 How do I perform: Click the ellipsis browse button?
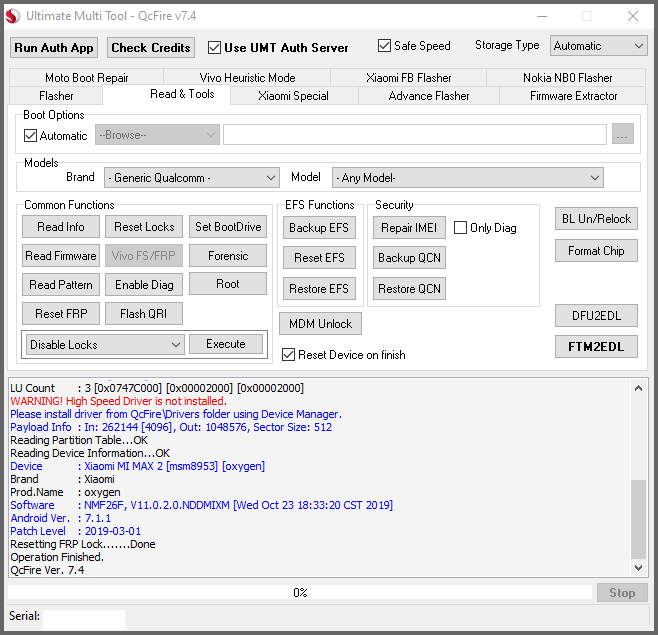pyautogui.click(x=623, y=134)
